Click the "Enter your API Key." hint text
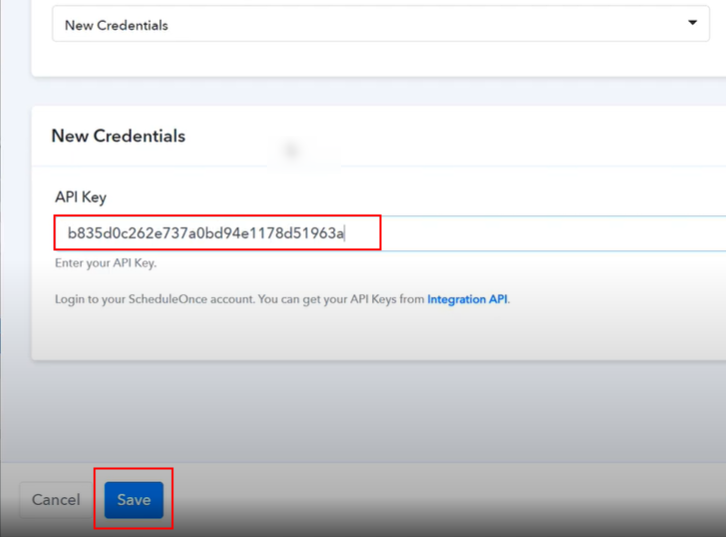The width and height of the screenshot is (726, 537). (105, 263)
